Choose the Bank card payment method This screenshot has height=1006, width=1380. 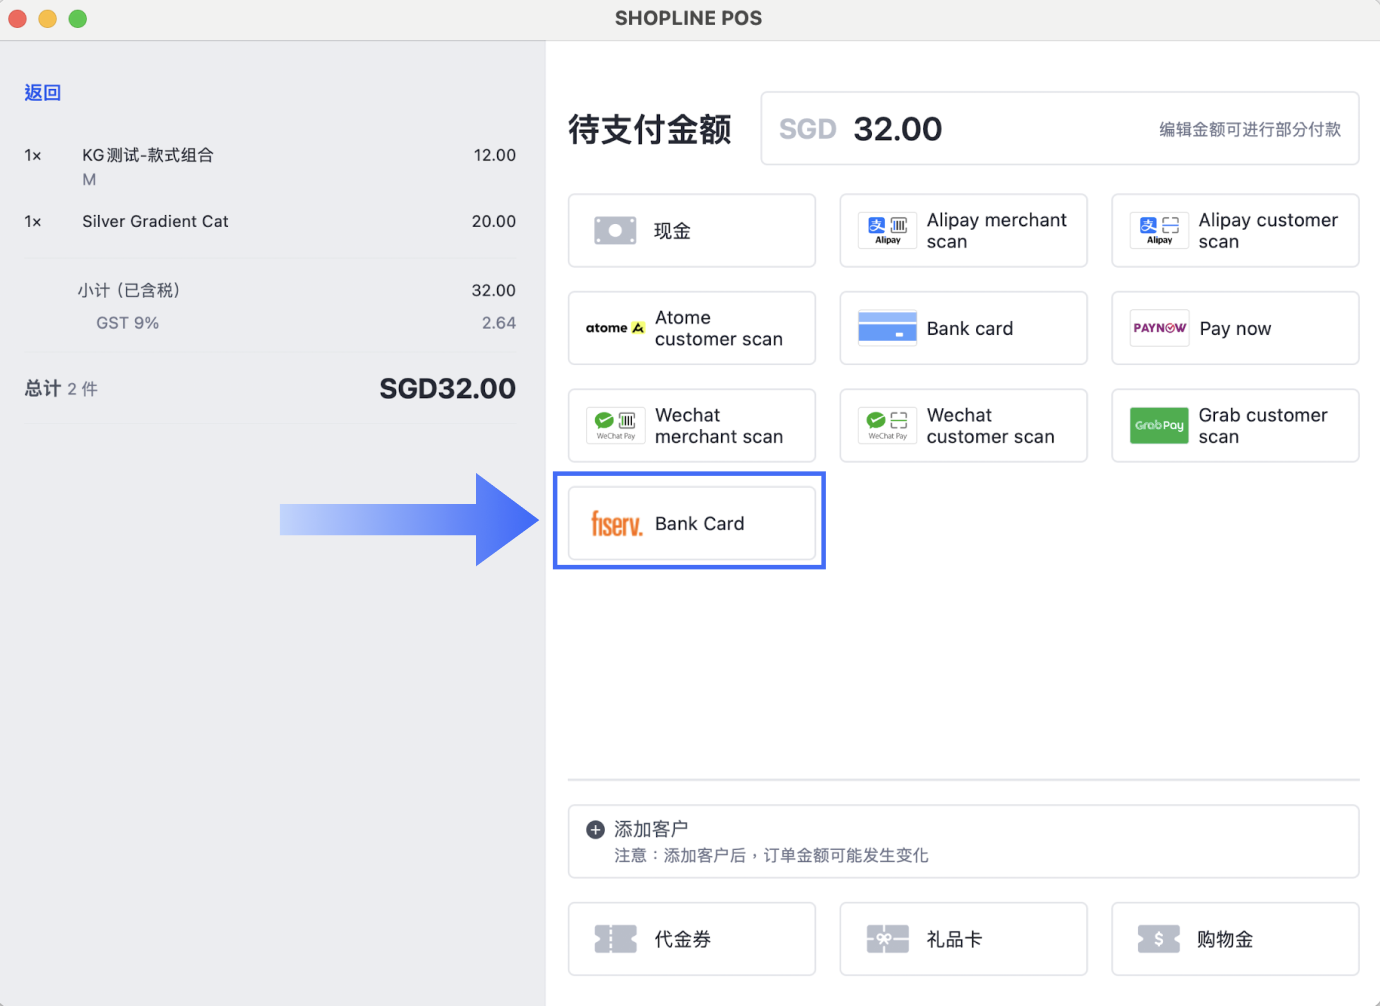pyautogui.click(x=964, y=328)
